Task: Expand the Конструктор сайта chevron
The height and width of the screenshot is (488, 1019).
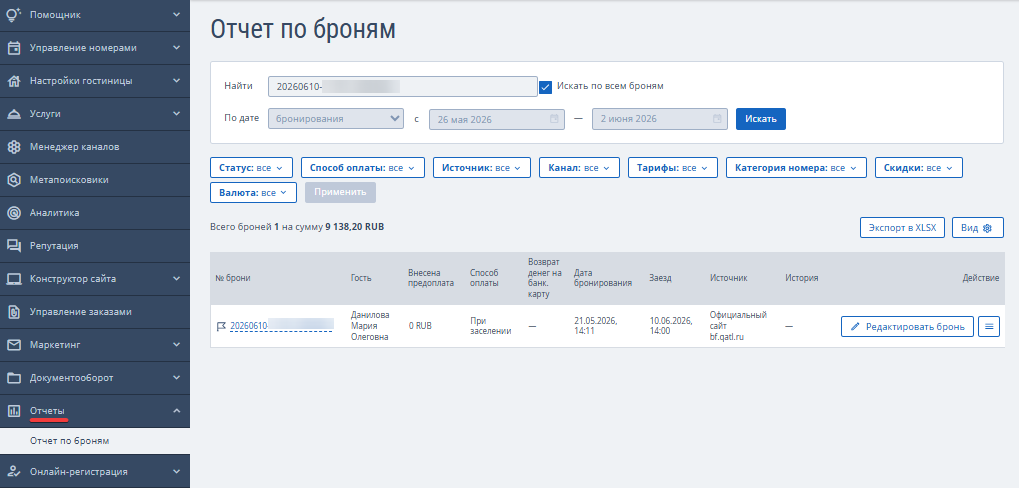Action: [177, 279]
